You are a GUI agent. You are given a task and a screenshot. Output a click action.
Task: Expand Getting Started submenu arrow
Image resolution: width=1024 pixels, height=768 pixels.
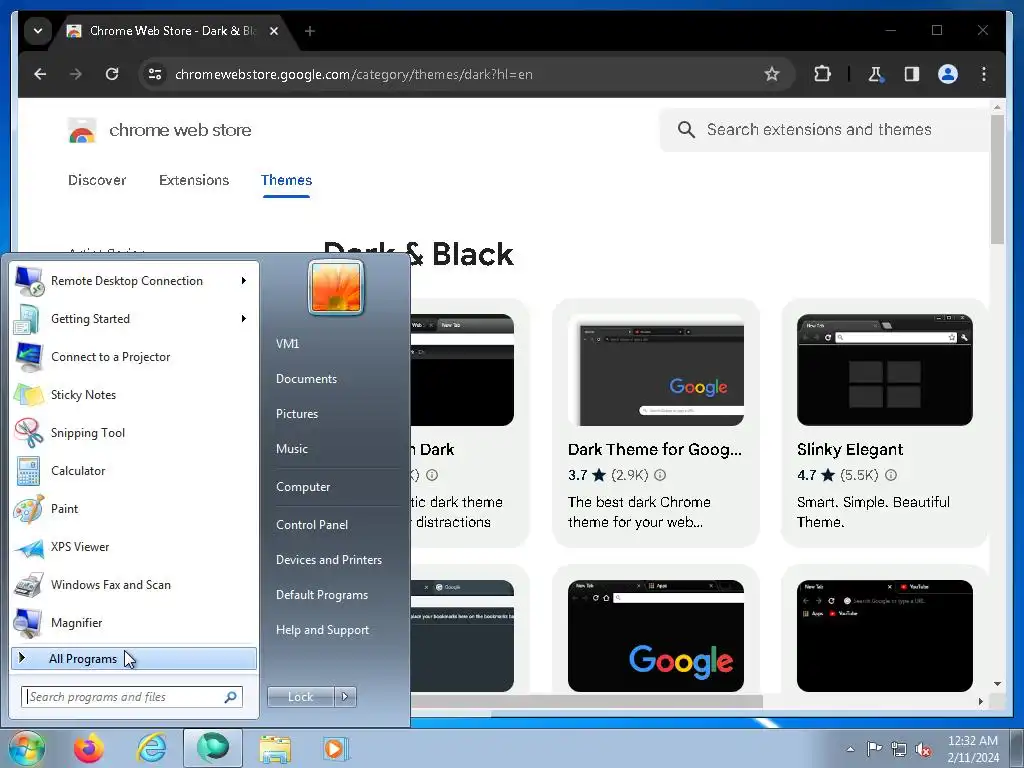pos(244,319)
